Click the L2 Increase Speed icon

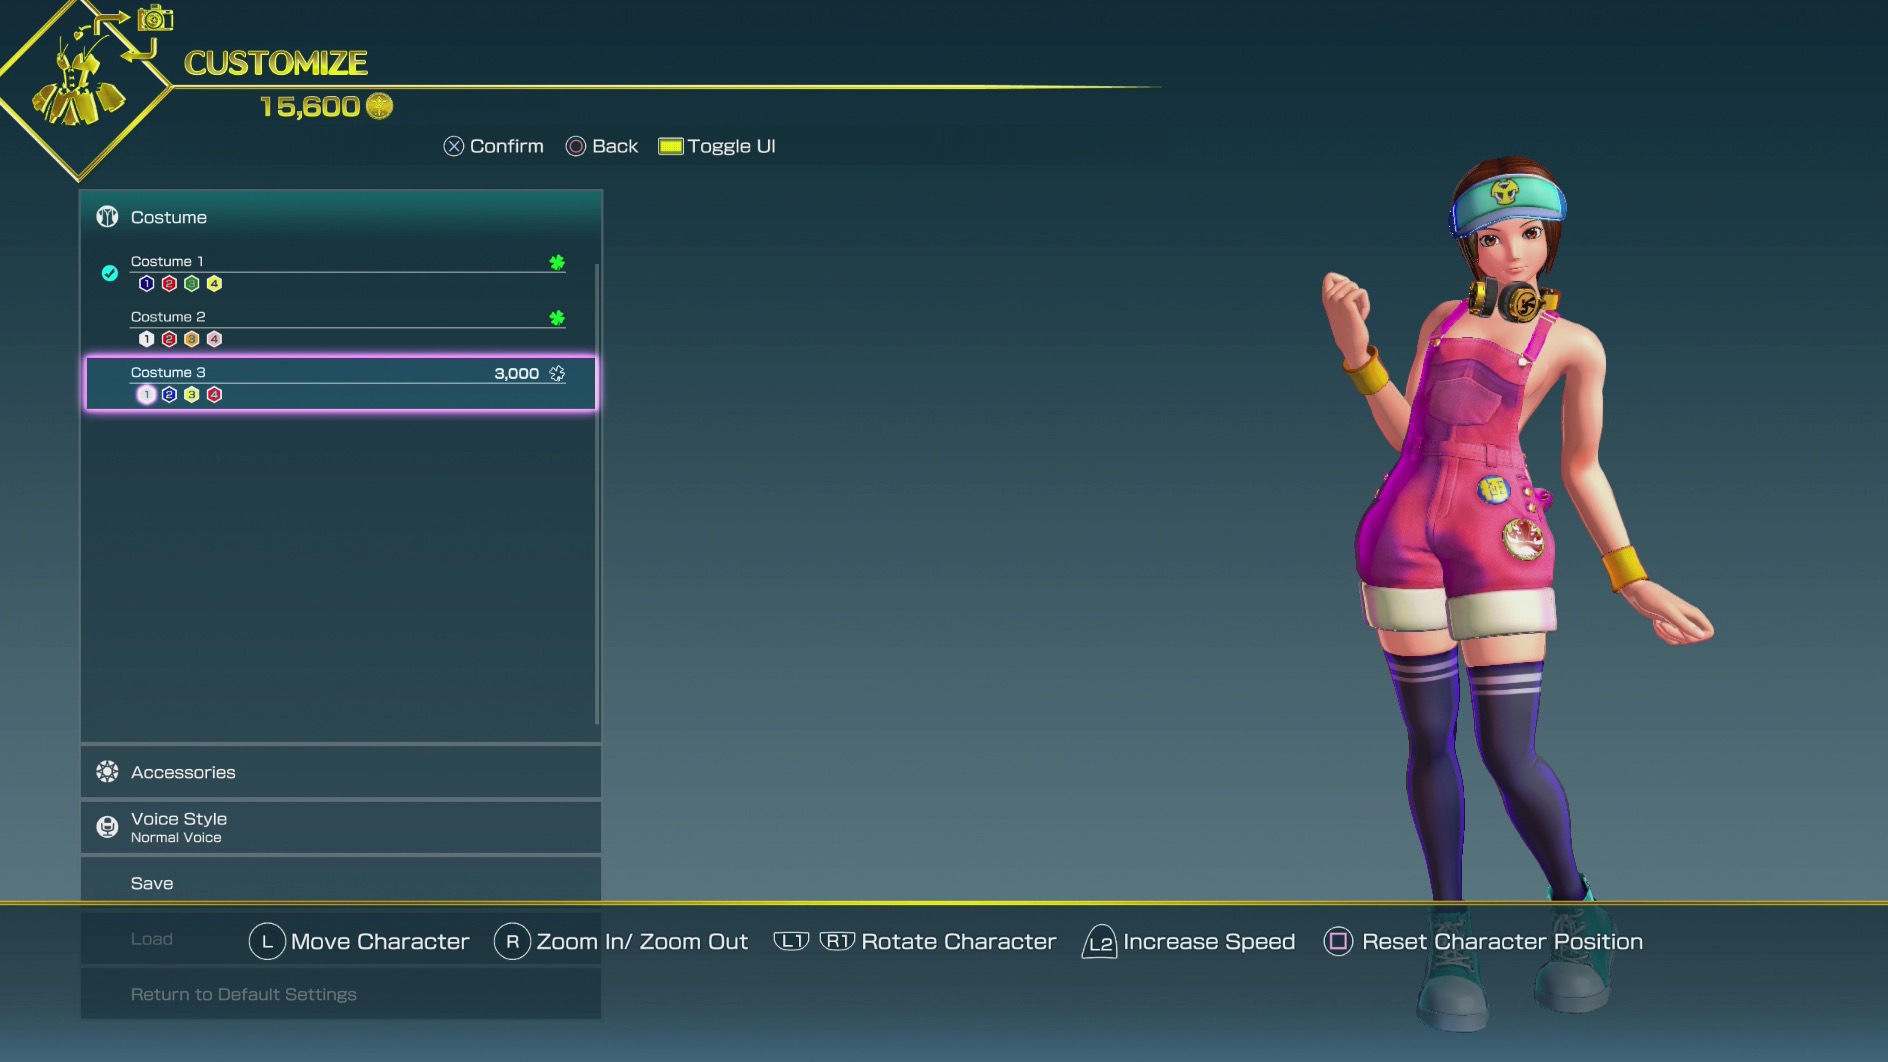tap(1100, 942)
